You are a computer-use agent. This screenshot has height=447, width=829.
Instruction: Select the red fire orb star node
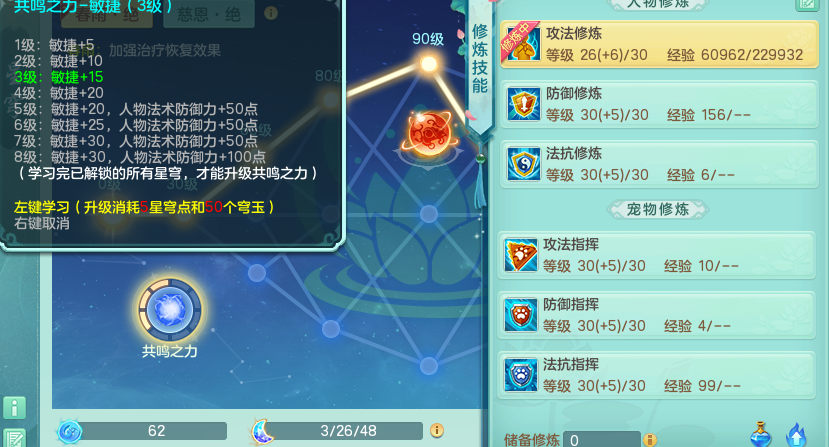[x=429, y=134]
